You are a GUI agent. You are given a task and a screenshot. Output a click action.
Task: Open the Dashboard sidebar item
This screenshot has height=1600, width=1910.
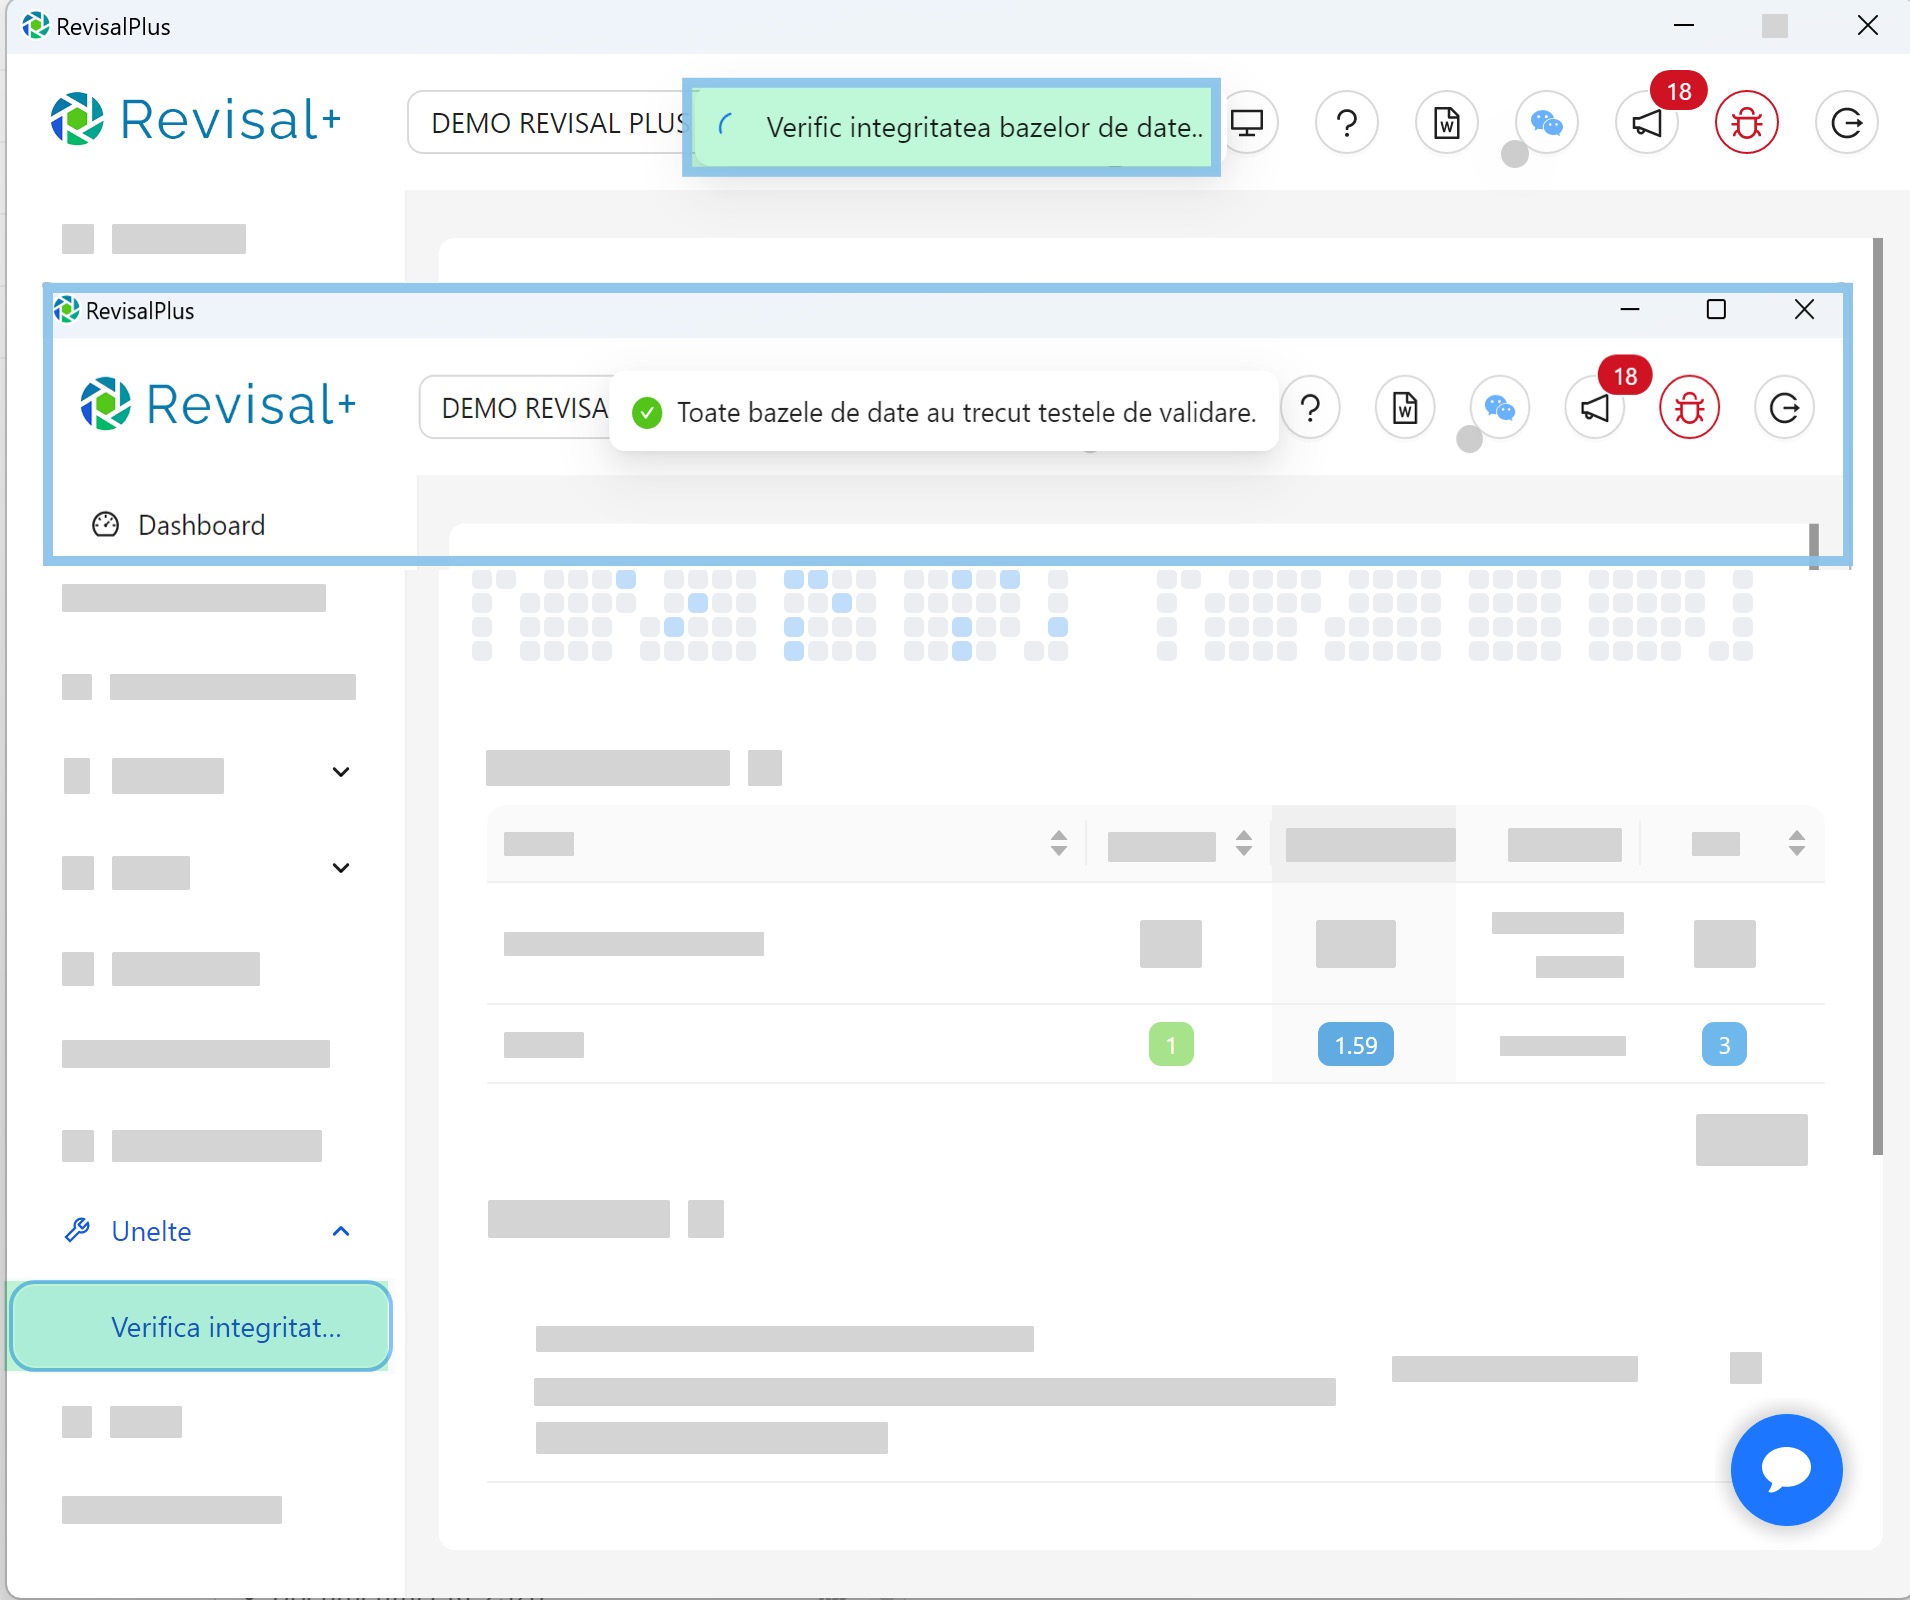(x=201, y=525)
